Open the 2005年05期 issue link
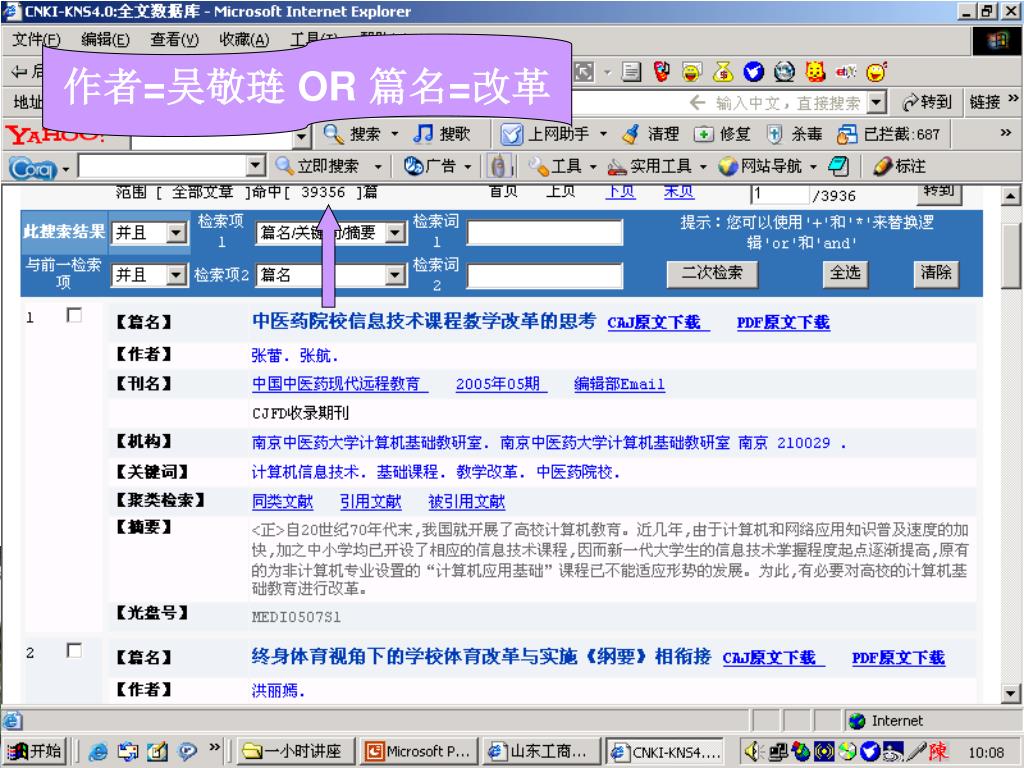 [x=501, y=384]
